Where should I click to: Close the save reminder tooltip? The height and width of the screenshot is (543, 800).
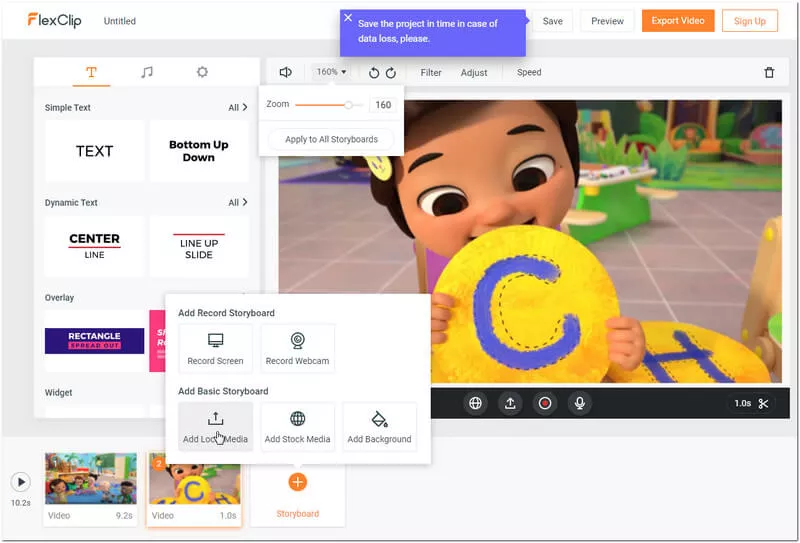click(x=348, y=18)
